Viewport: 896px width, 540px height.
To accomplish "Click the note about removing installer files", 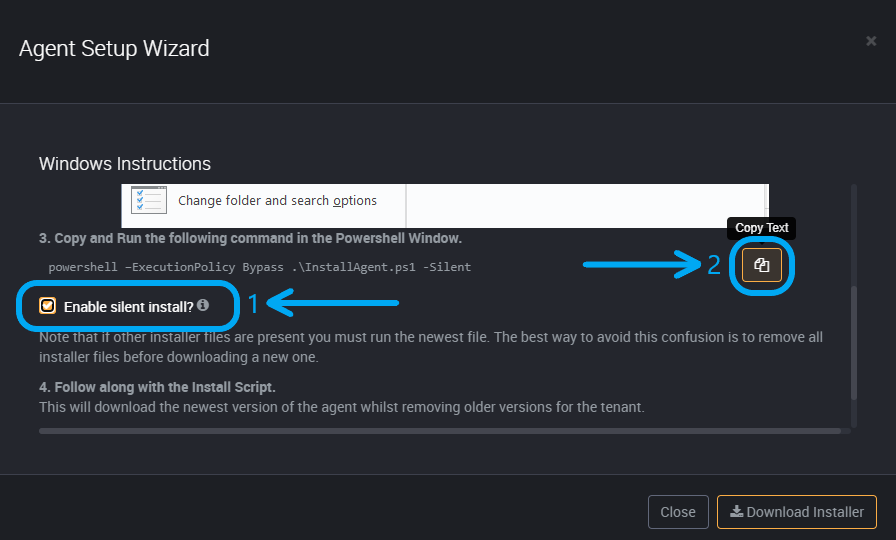I will (431, 347).
